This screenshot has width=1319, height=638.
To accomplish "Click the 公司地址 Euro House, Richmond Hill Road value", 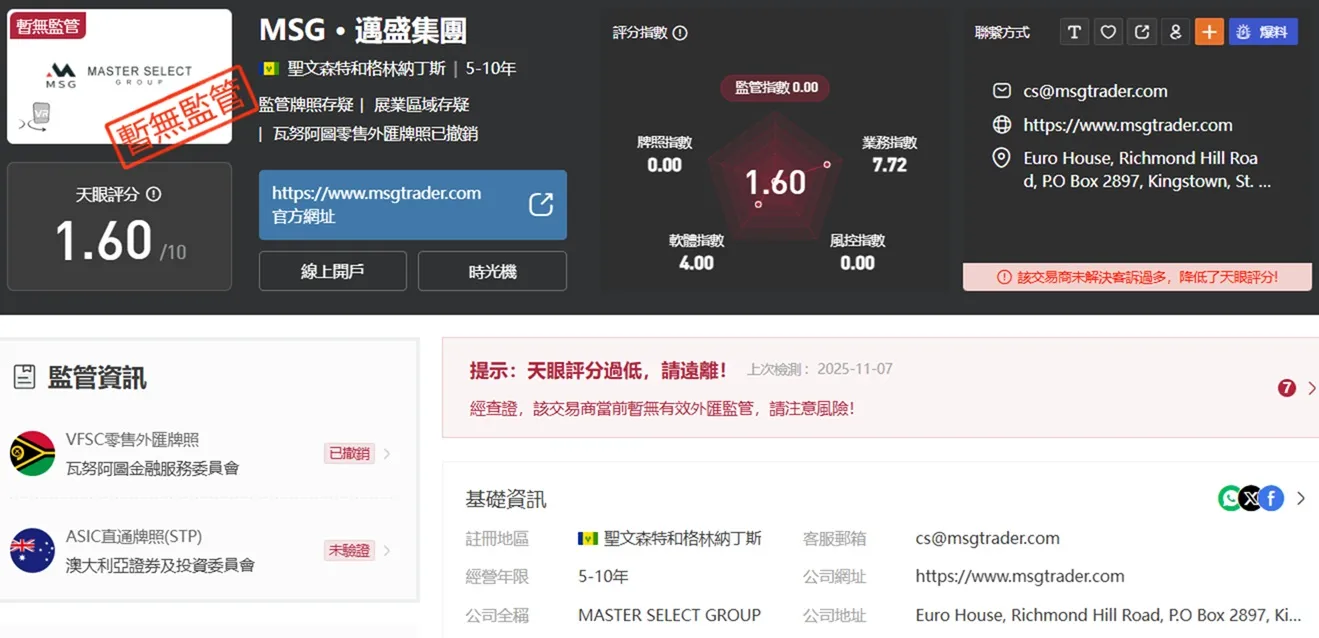I will coord(1108,615).
